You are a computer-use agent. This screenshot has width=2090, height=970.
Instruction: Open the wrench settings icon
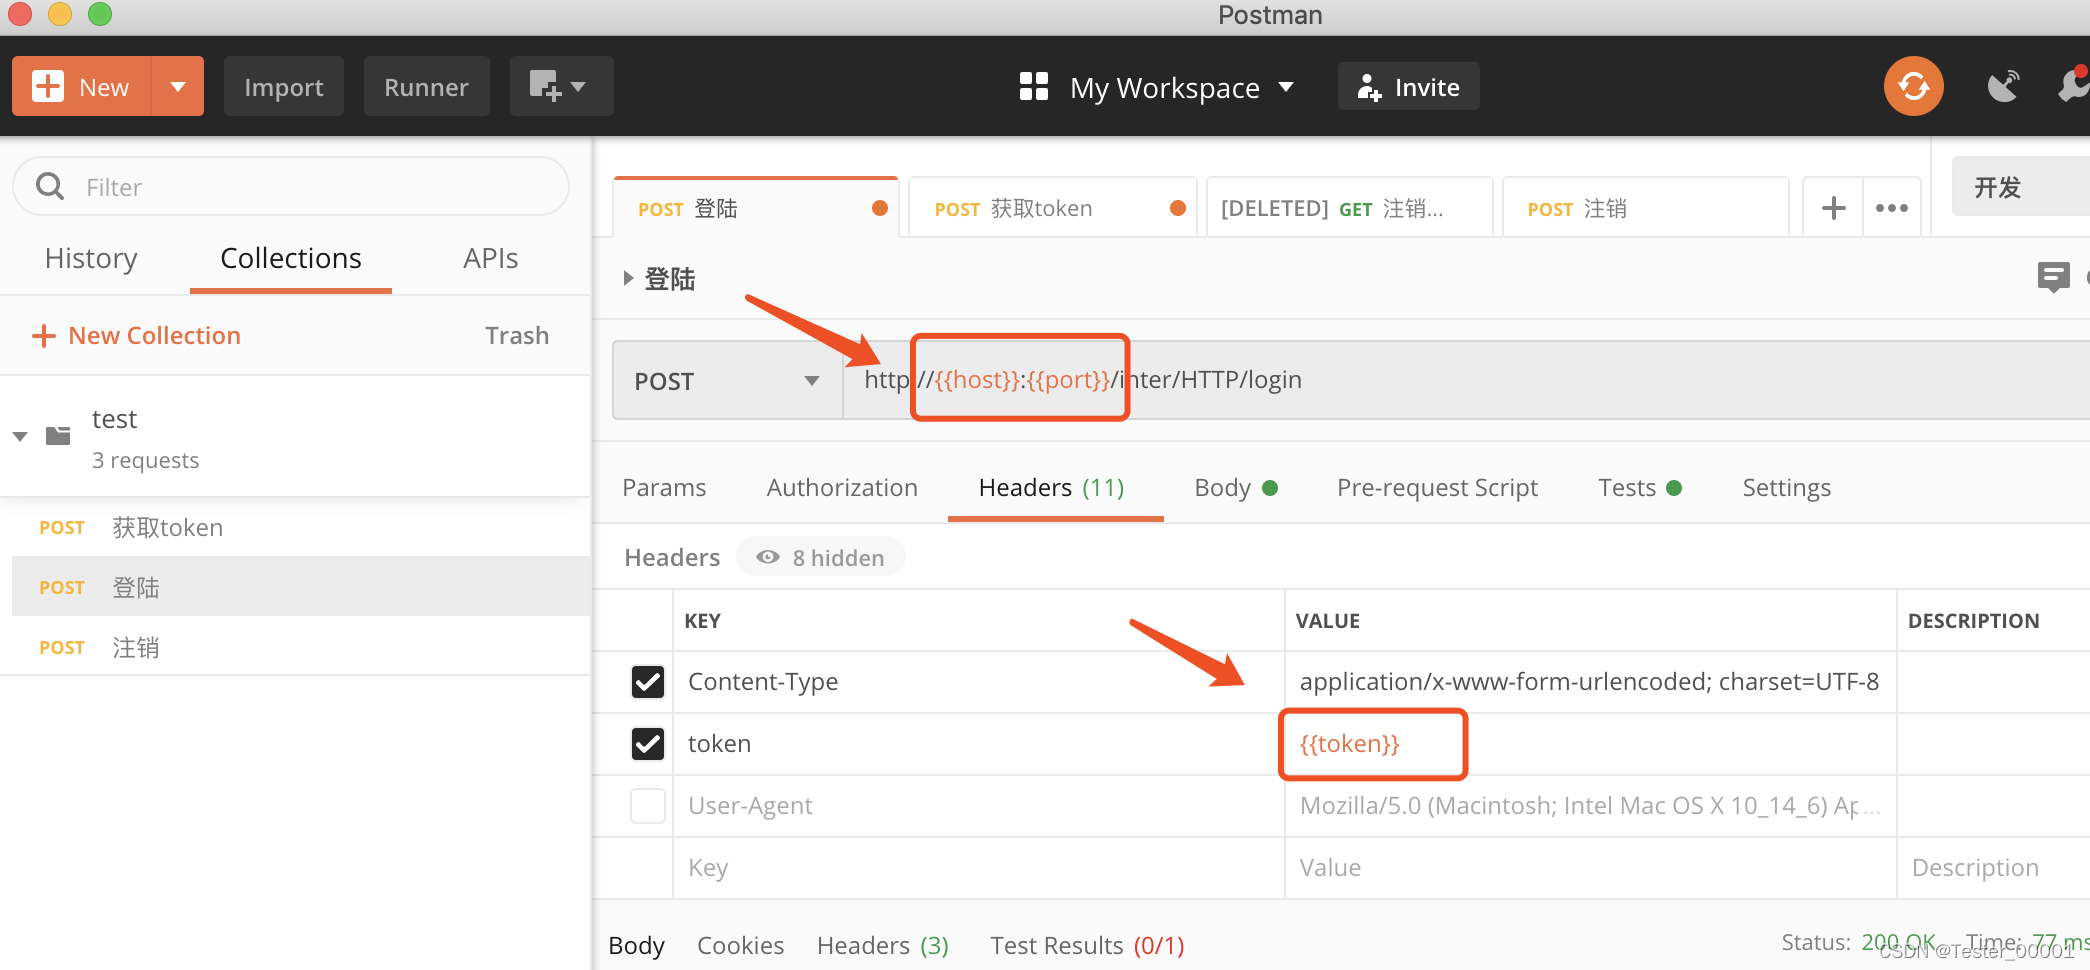click(2075, 87)
